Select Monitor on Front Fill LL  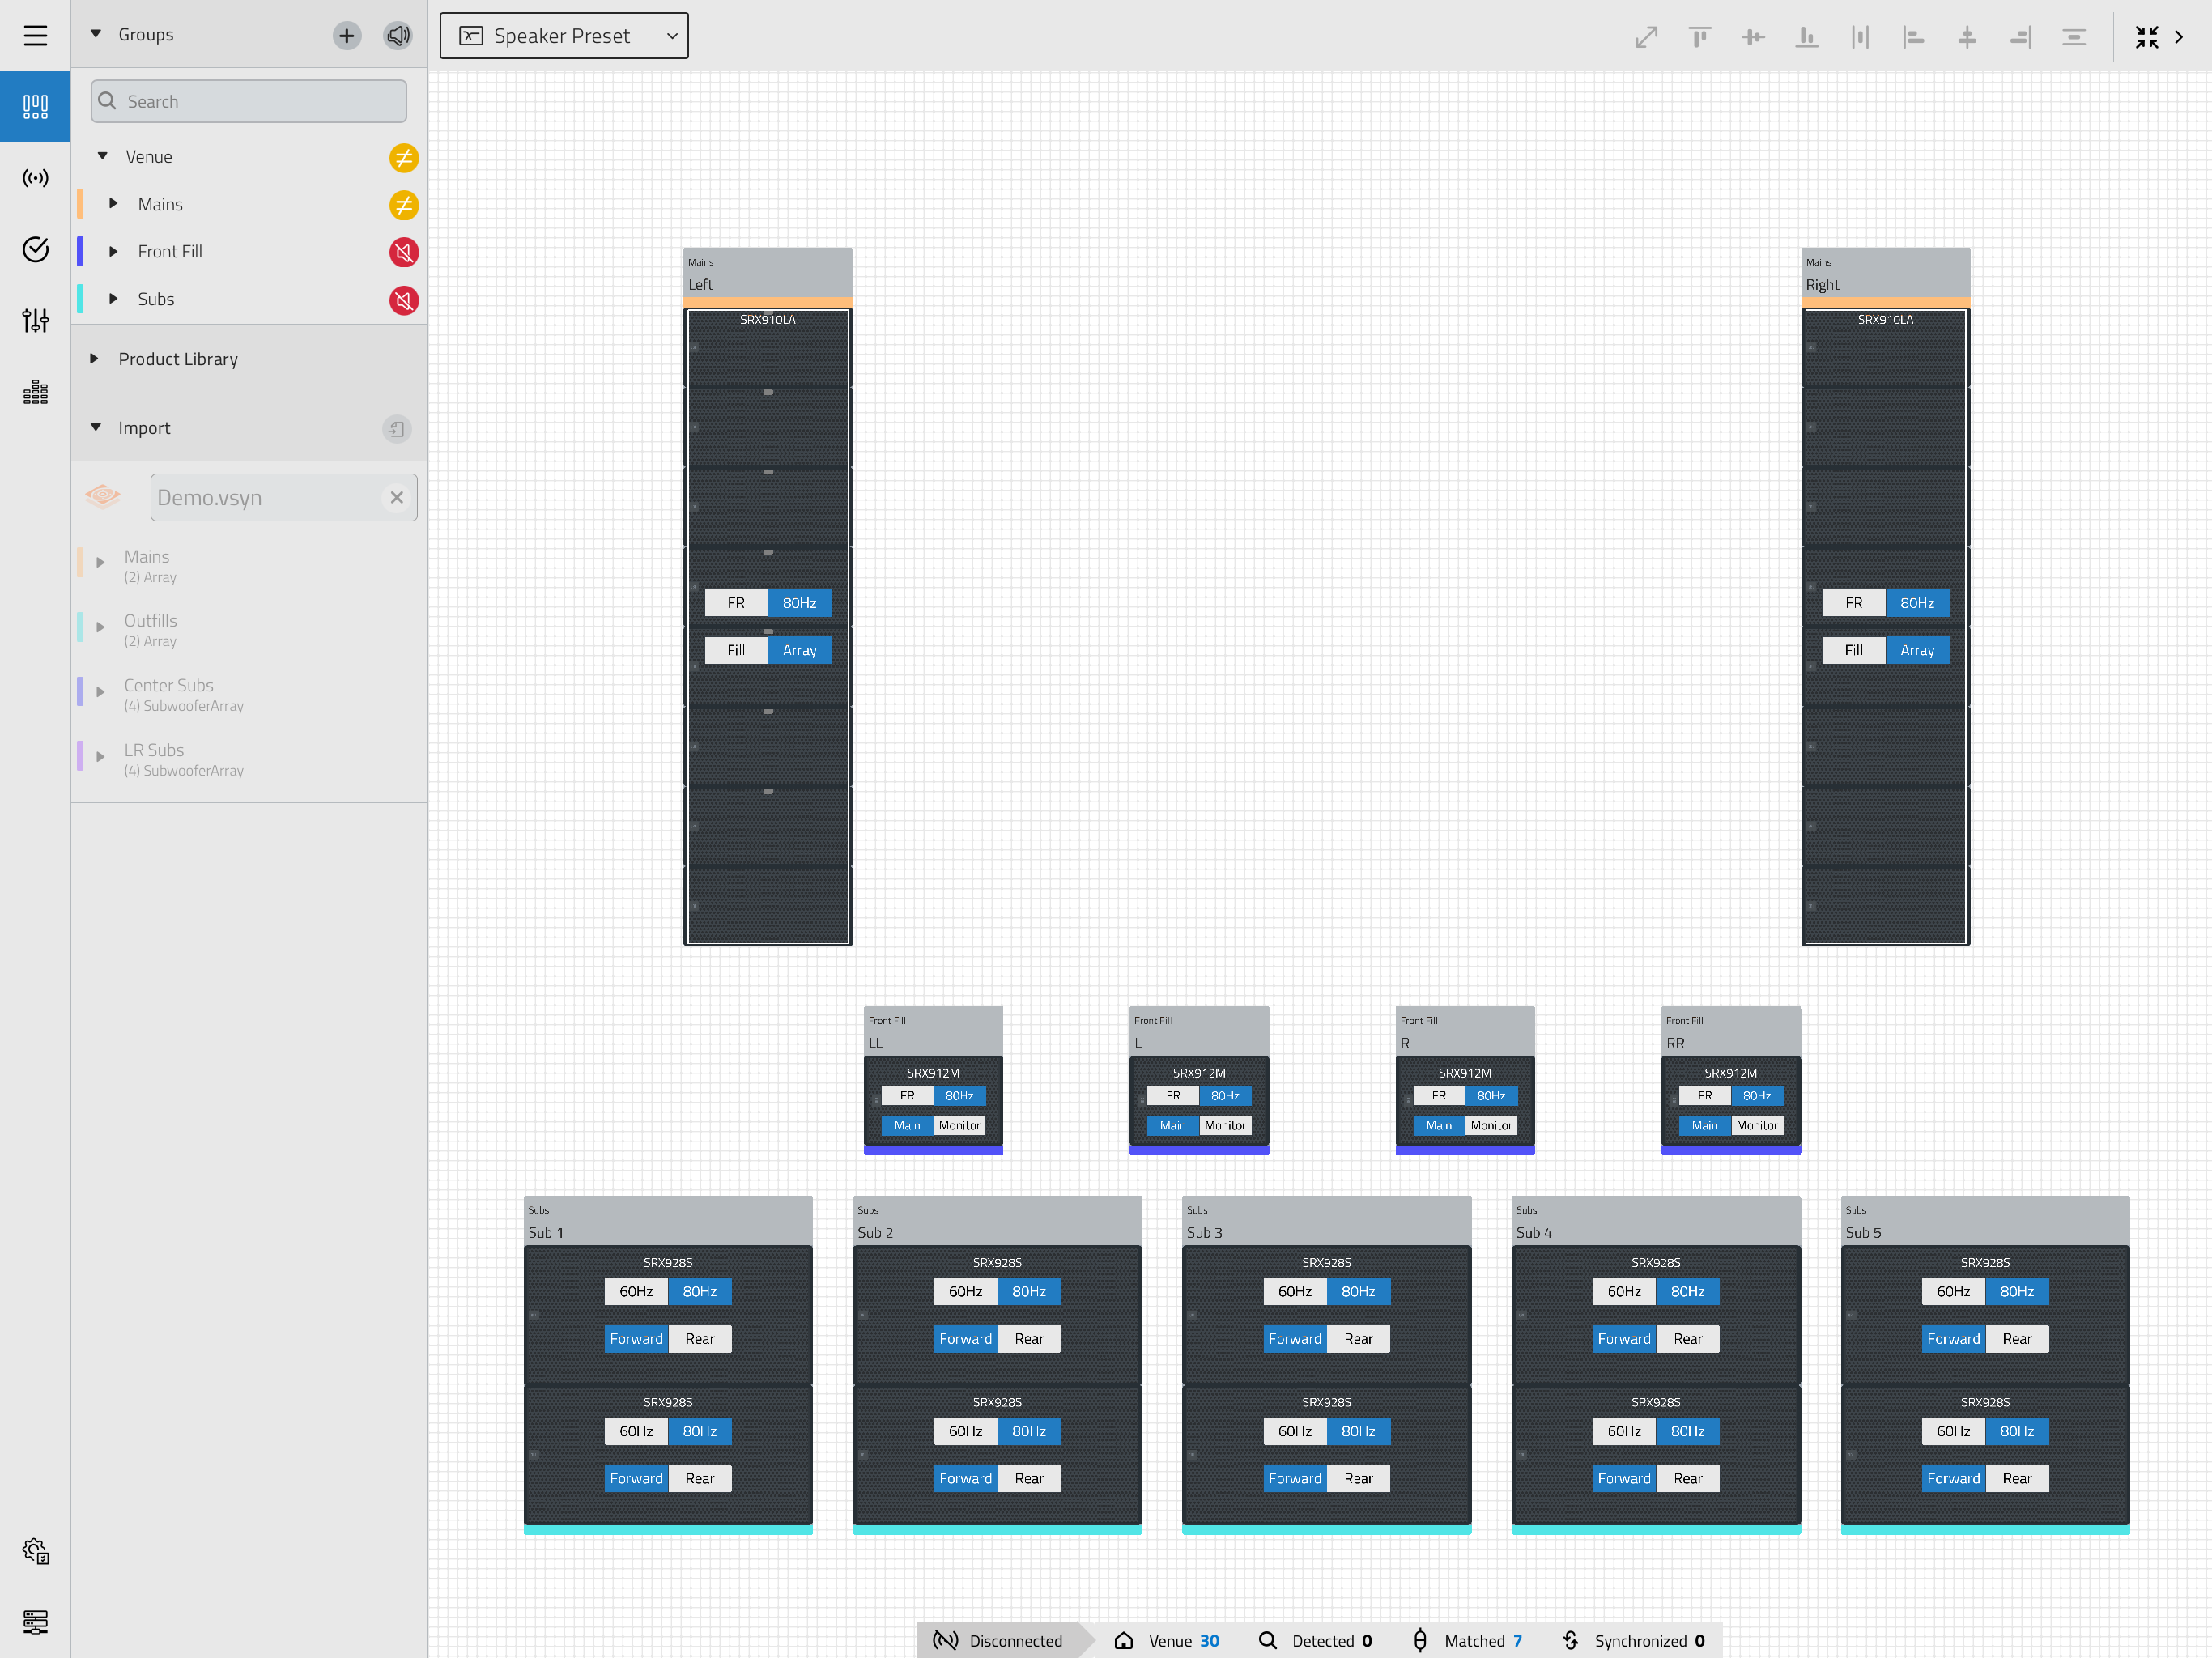tap(959, 1125)
